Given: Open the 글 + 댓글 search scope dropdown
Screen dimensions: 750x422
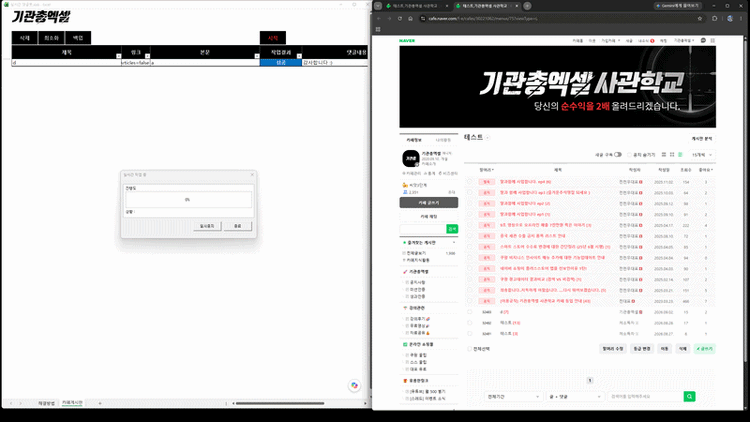Looking at the screenshot, I should [575, 397].
